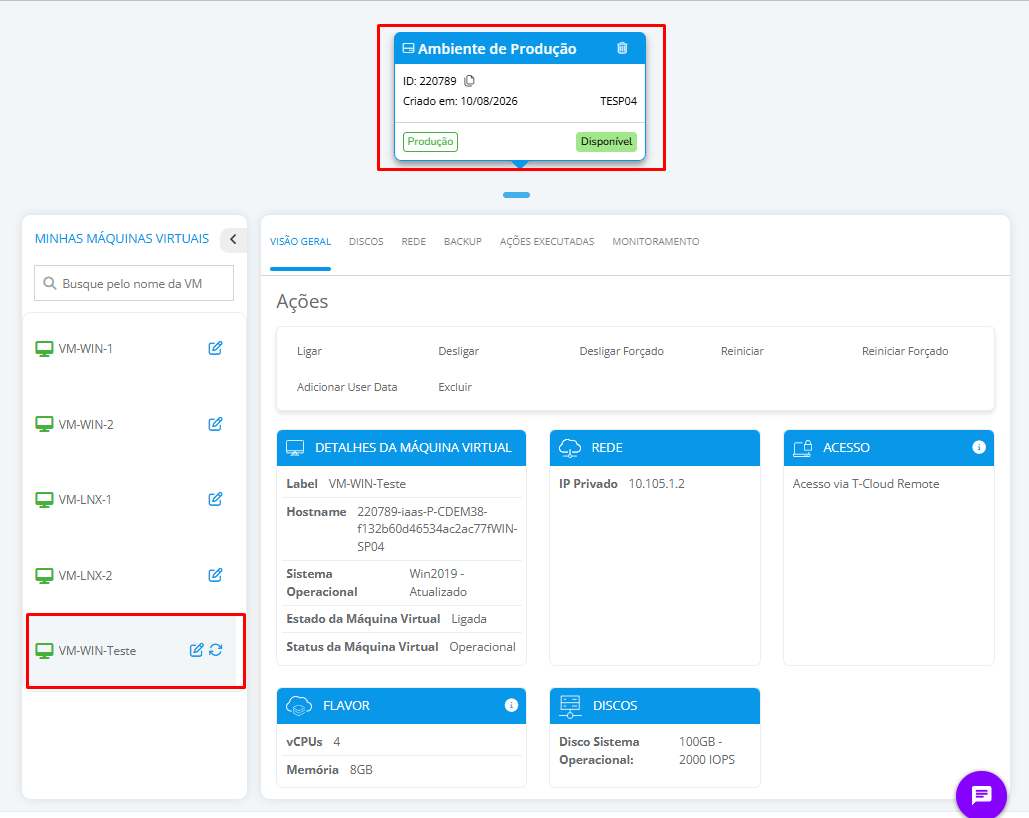The width and height of the screenshot is (1029, 818).
Task: Copy environment ID 220789 icon
Action: coord(469,81)
